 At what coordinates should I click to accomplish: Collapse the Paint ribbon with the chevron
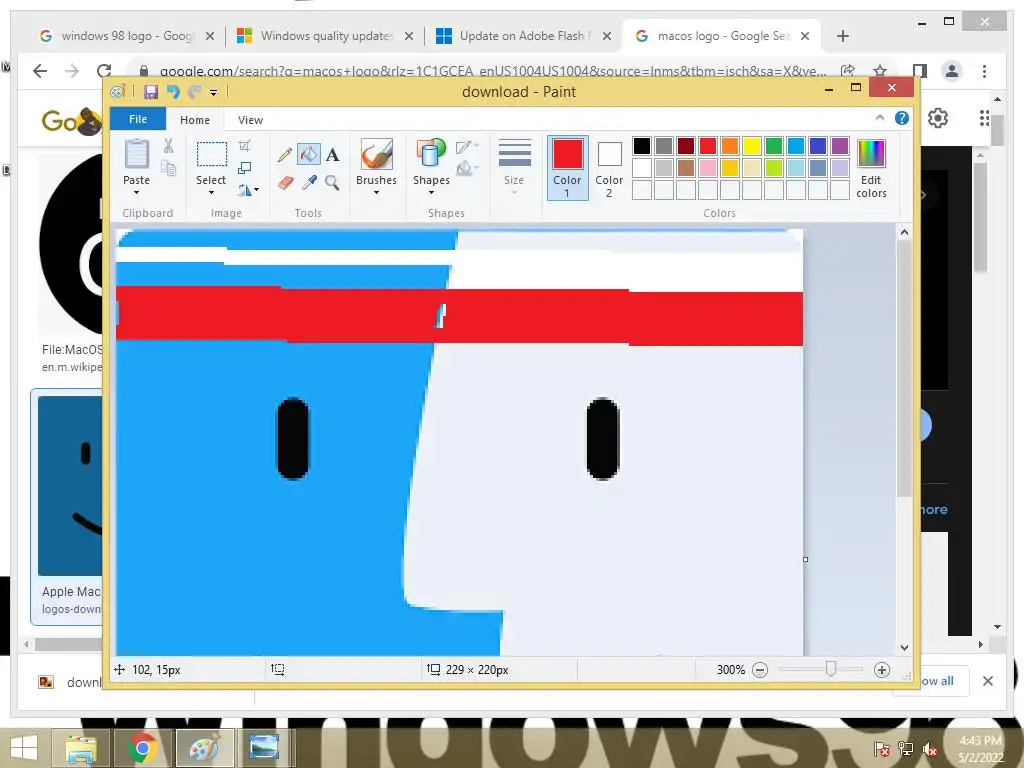880,118
